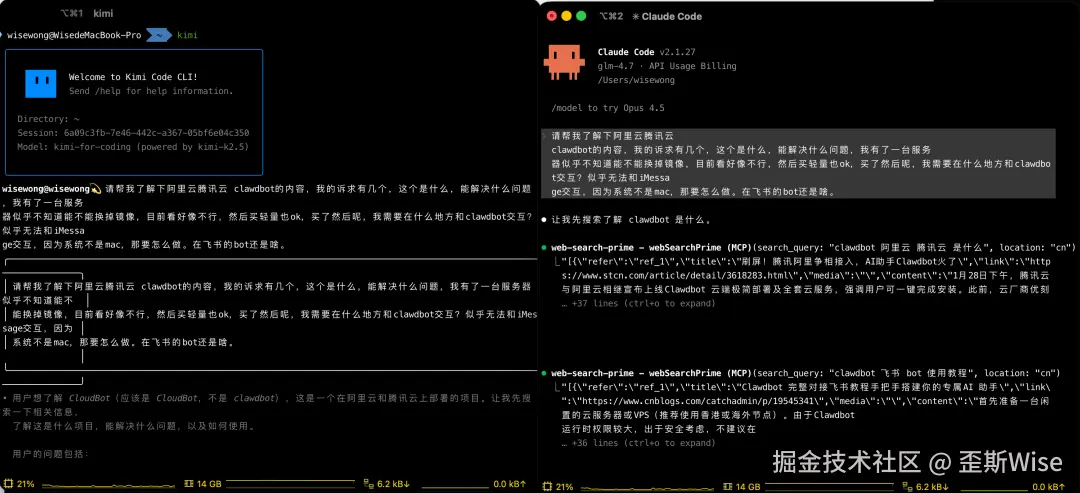1080x493 pixels.
Task: Click the orange Claude Code mascot icon
Action: [563, 63]
